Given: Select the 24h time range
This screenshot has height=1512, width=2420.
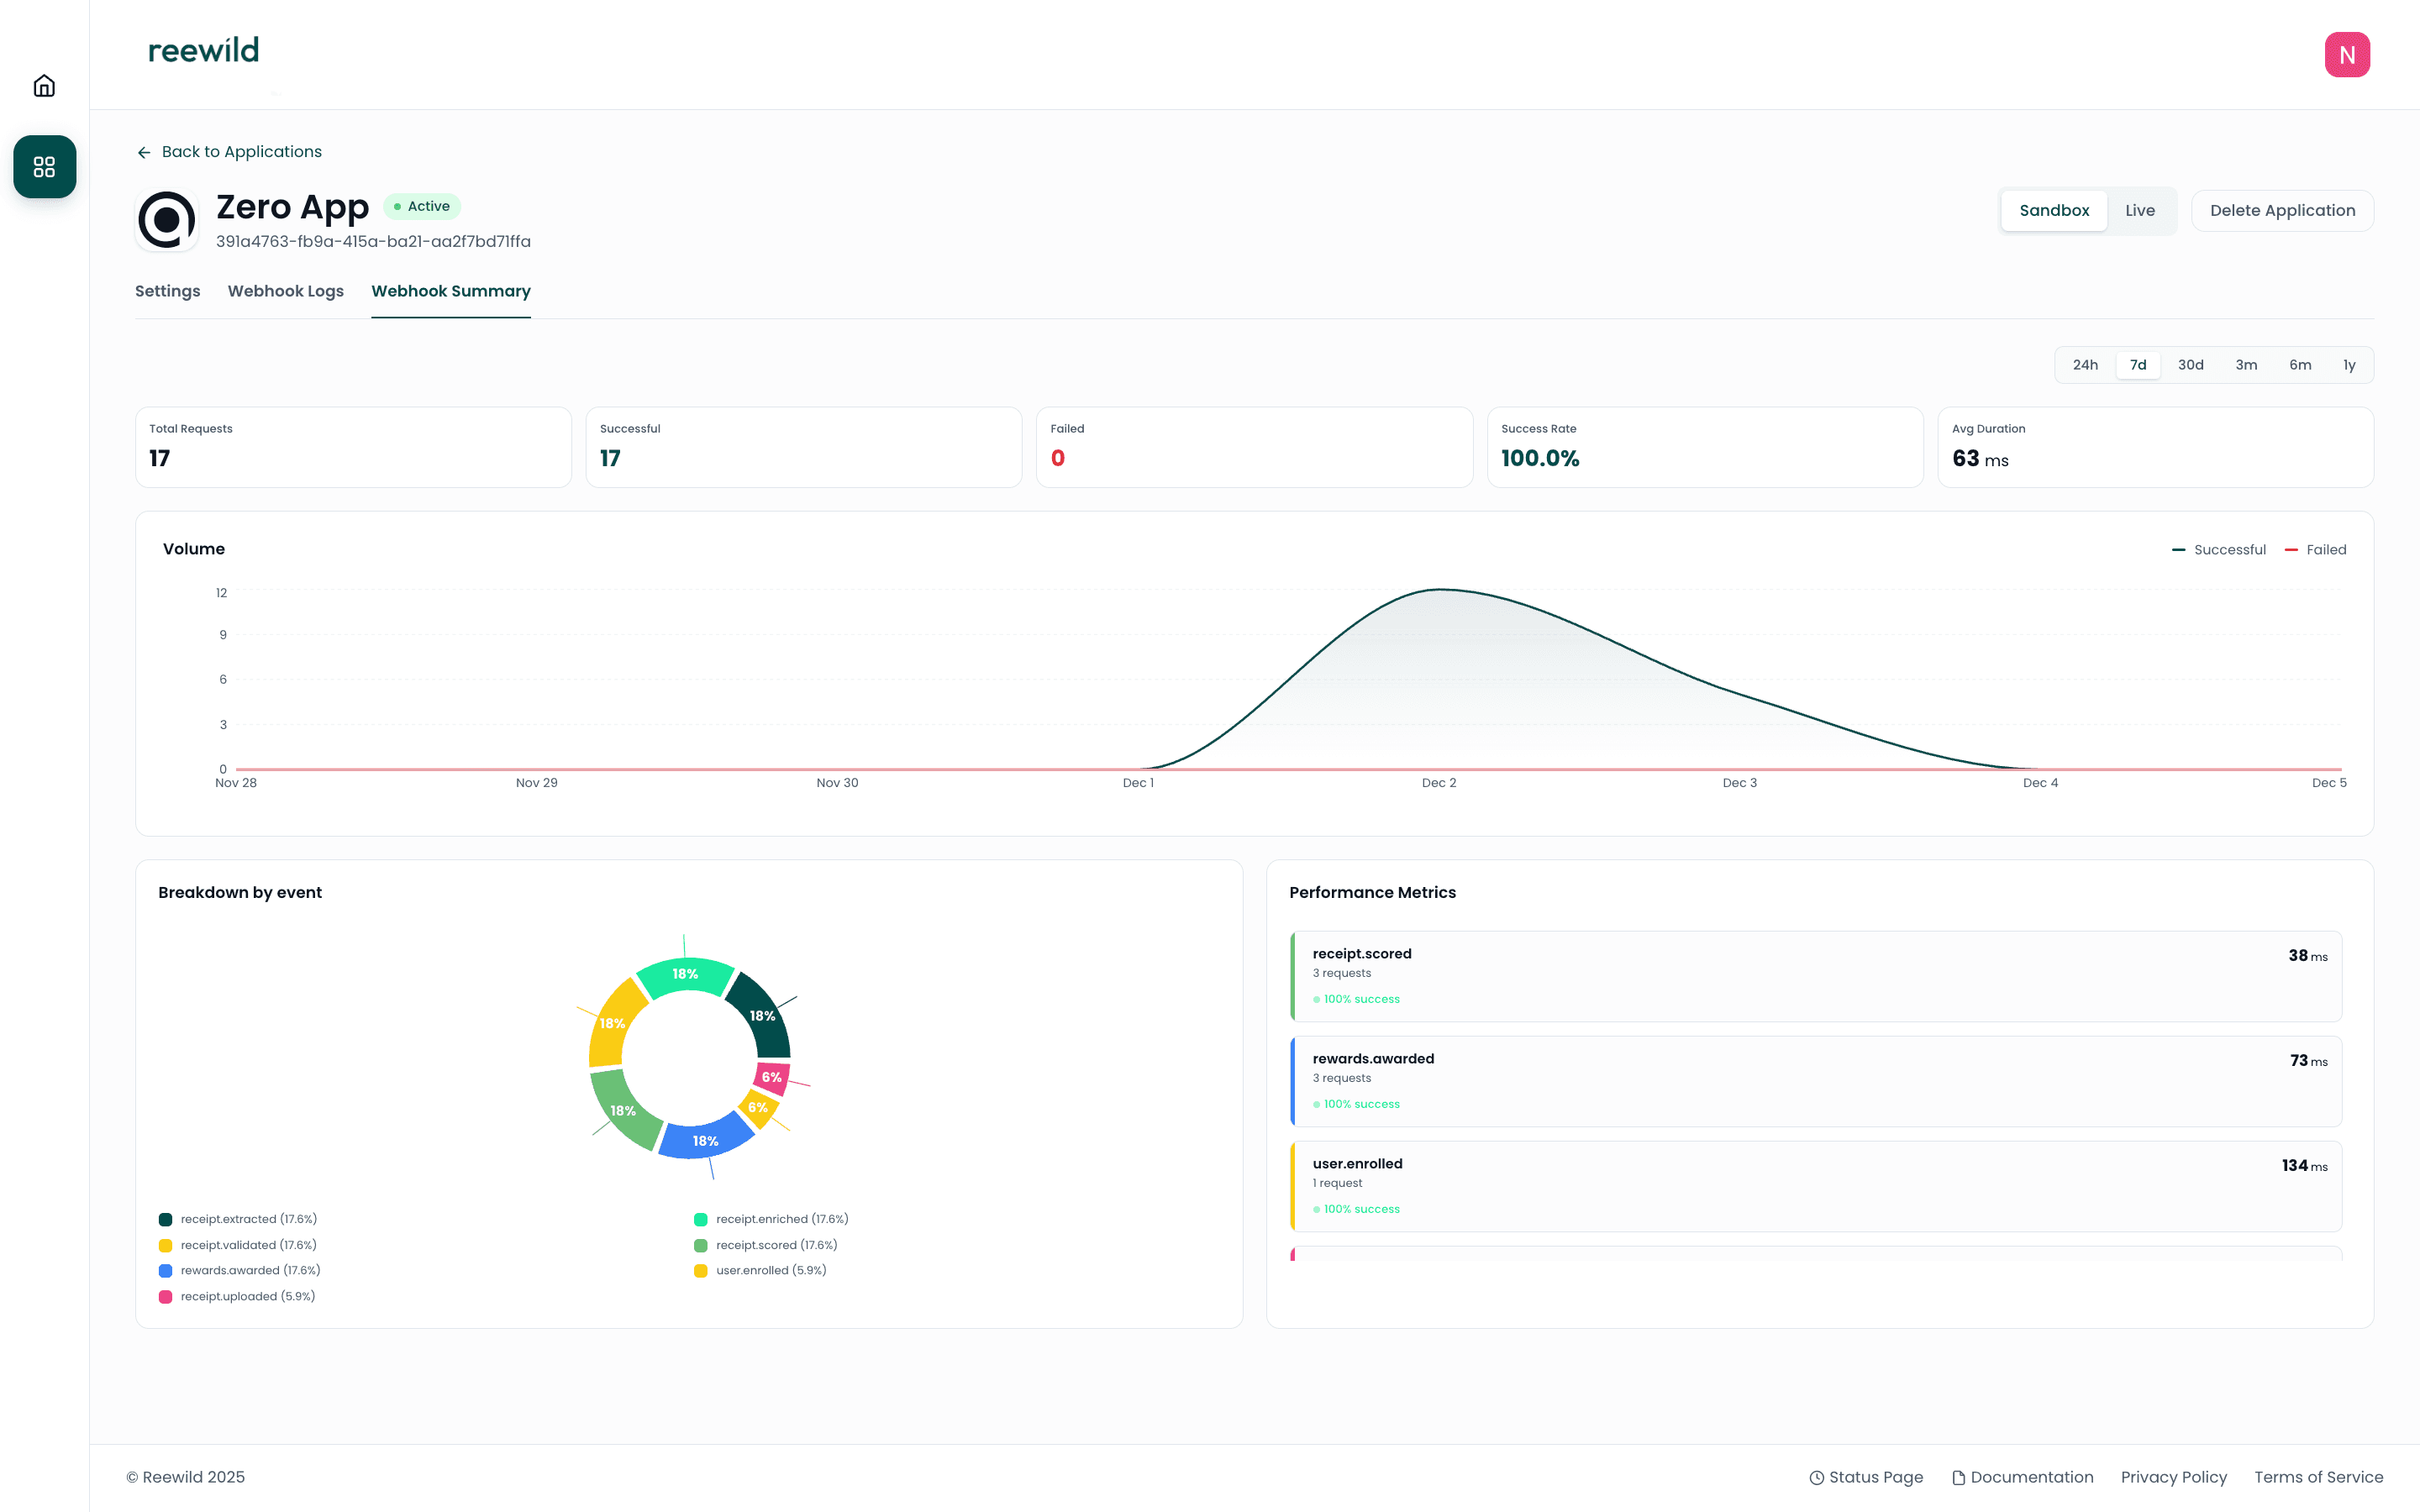Looking at the screenshot, I should (2086, 365).
